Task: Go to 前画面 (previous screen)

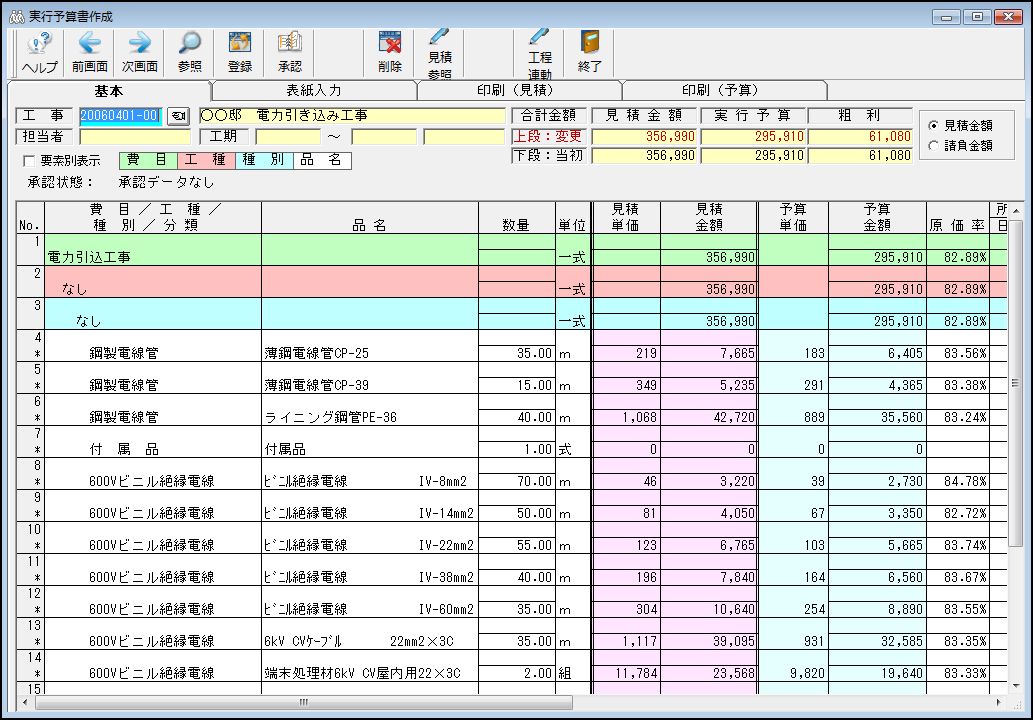Action: [x=88, y=52]
